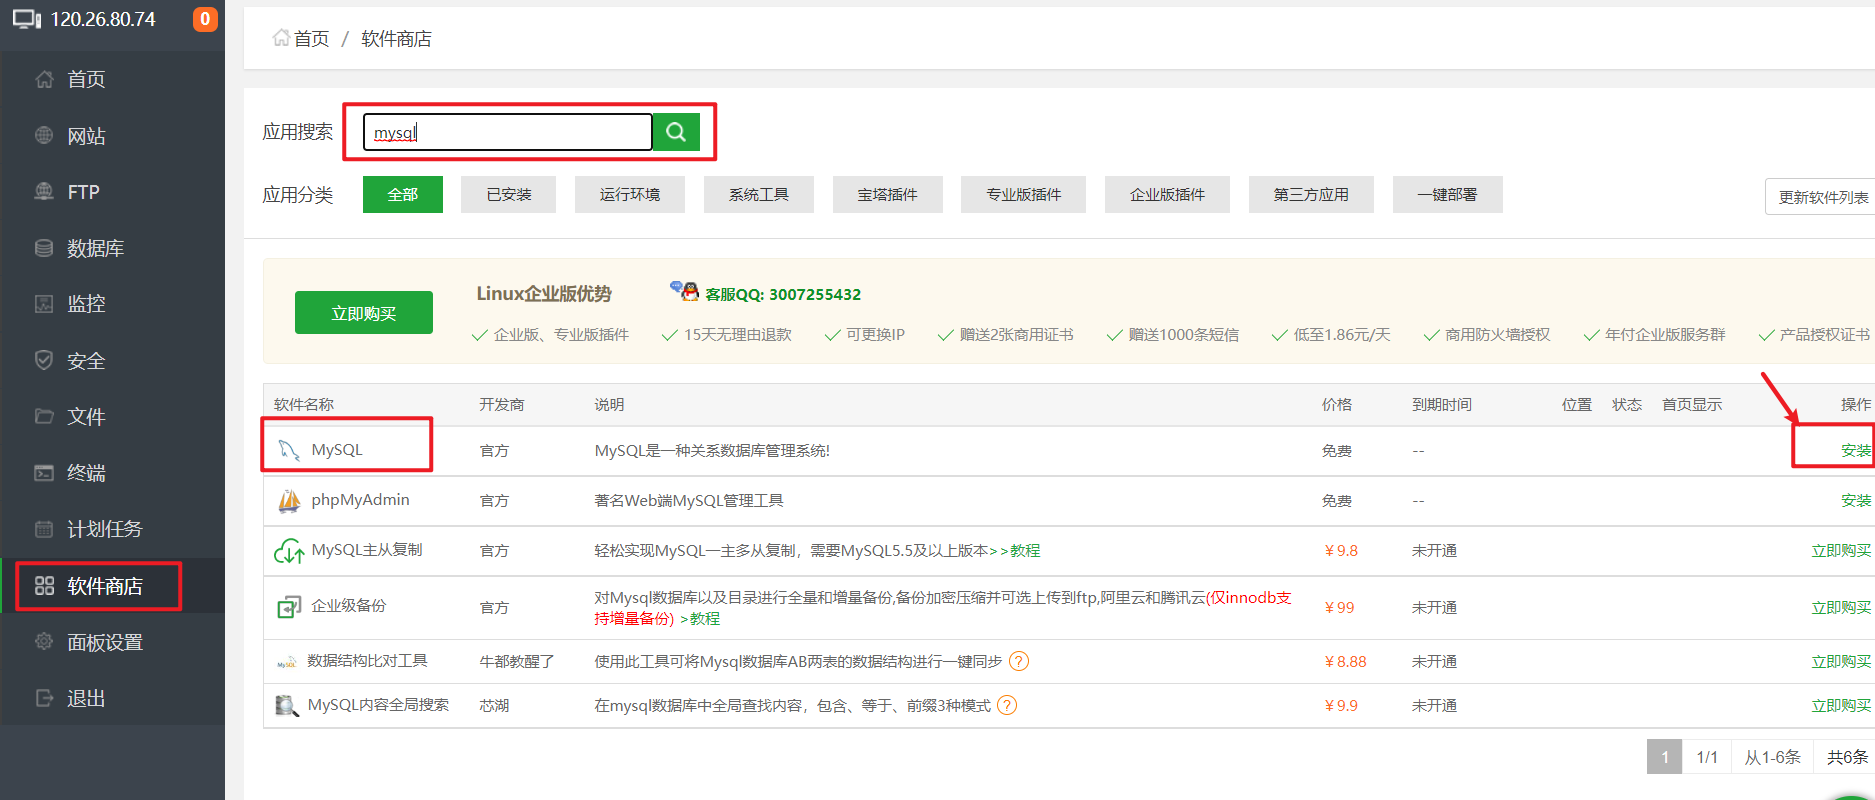The width and height of the screenshot is (1875, 800).
Task: Select the 企业版插件 category tab
Action: 1168,194
